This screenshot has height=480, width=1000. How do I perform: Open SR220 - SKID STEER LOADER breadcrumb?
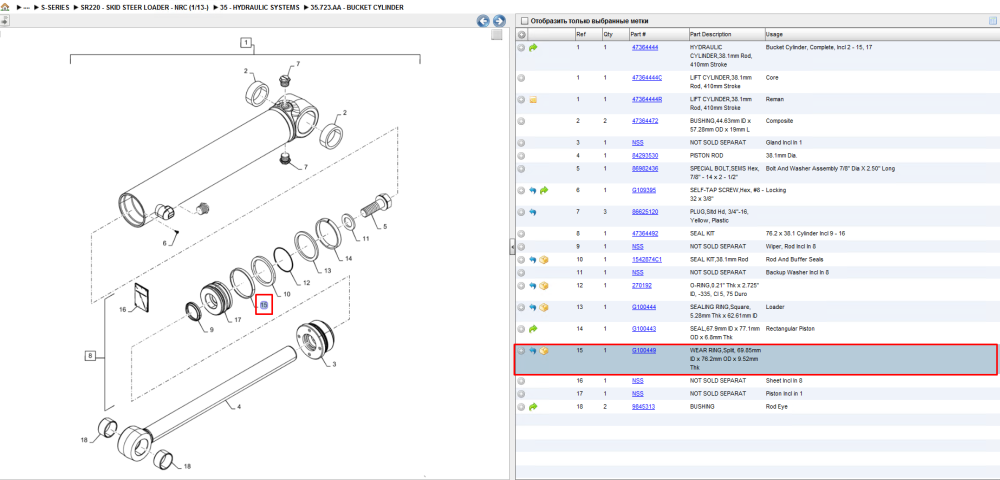[x=144, y=7]
